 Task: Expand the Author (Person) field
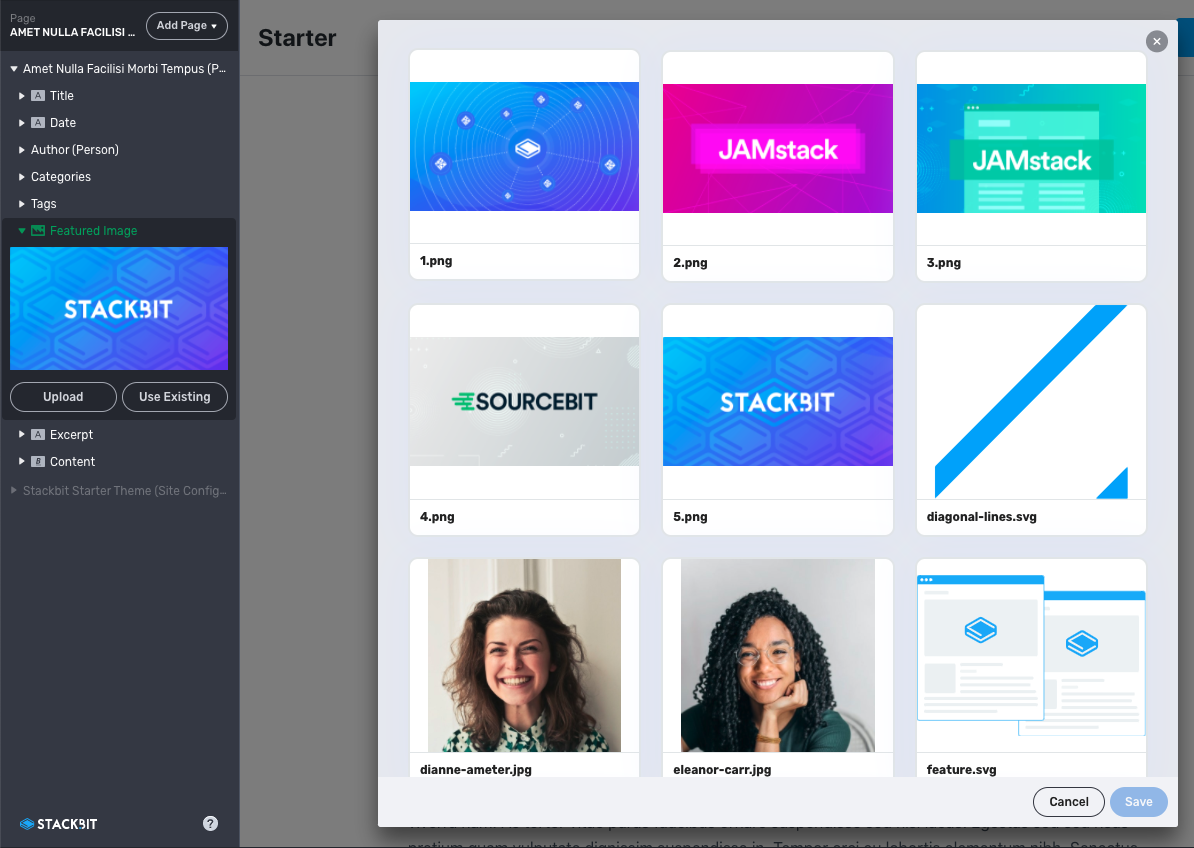click(x=21, y=150)
